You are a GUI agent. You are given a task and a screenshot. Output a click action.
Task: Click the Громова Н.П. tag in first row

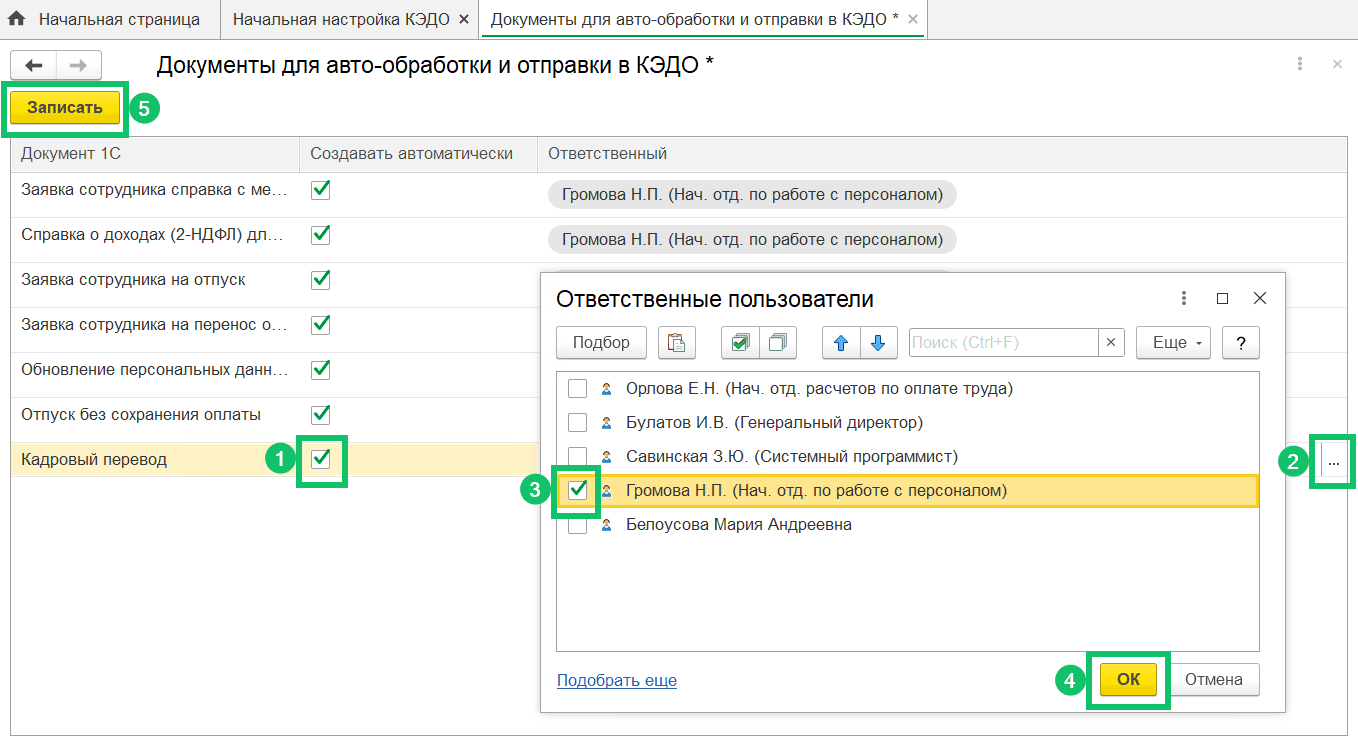point(752,195)
